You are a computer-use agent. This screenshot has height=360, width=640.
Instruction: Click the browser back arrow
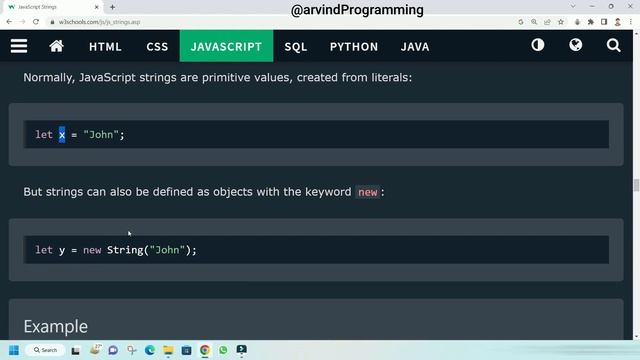pos(9,22)
